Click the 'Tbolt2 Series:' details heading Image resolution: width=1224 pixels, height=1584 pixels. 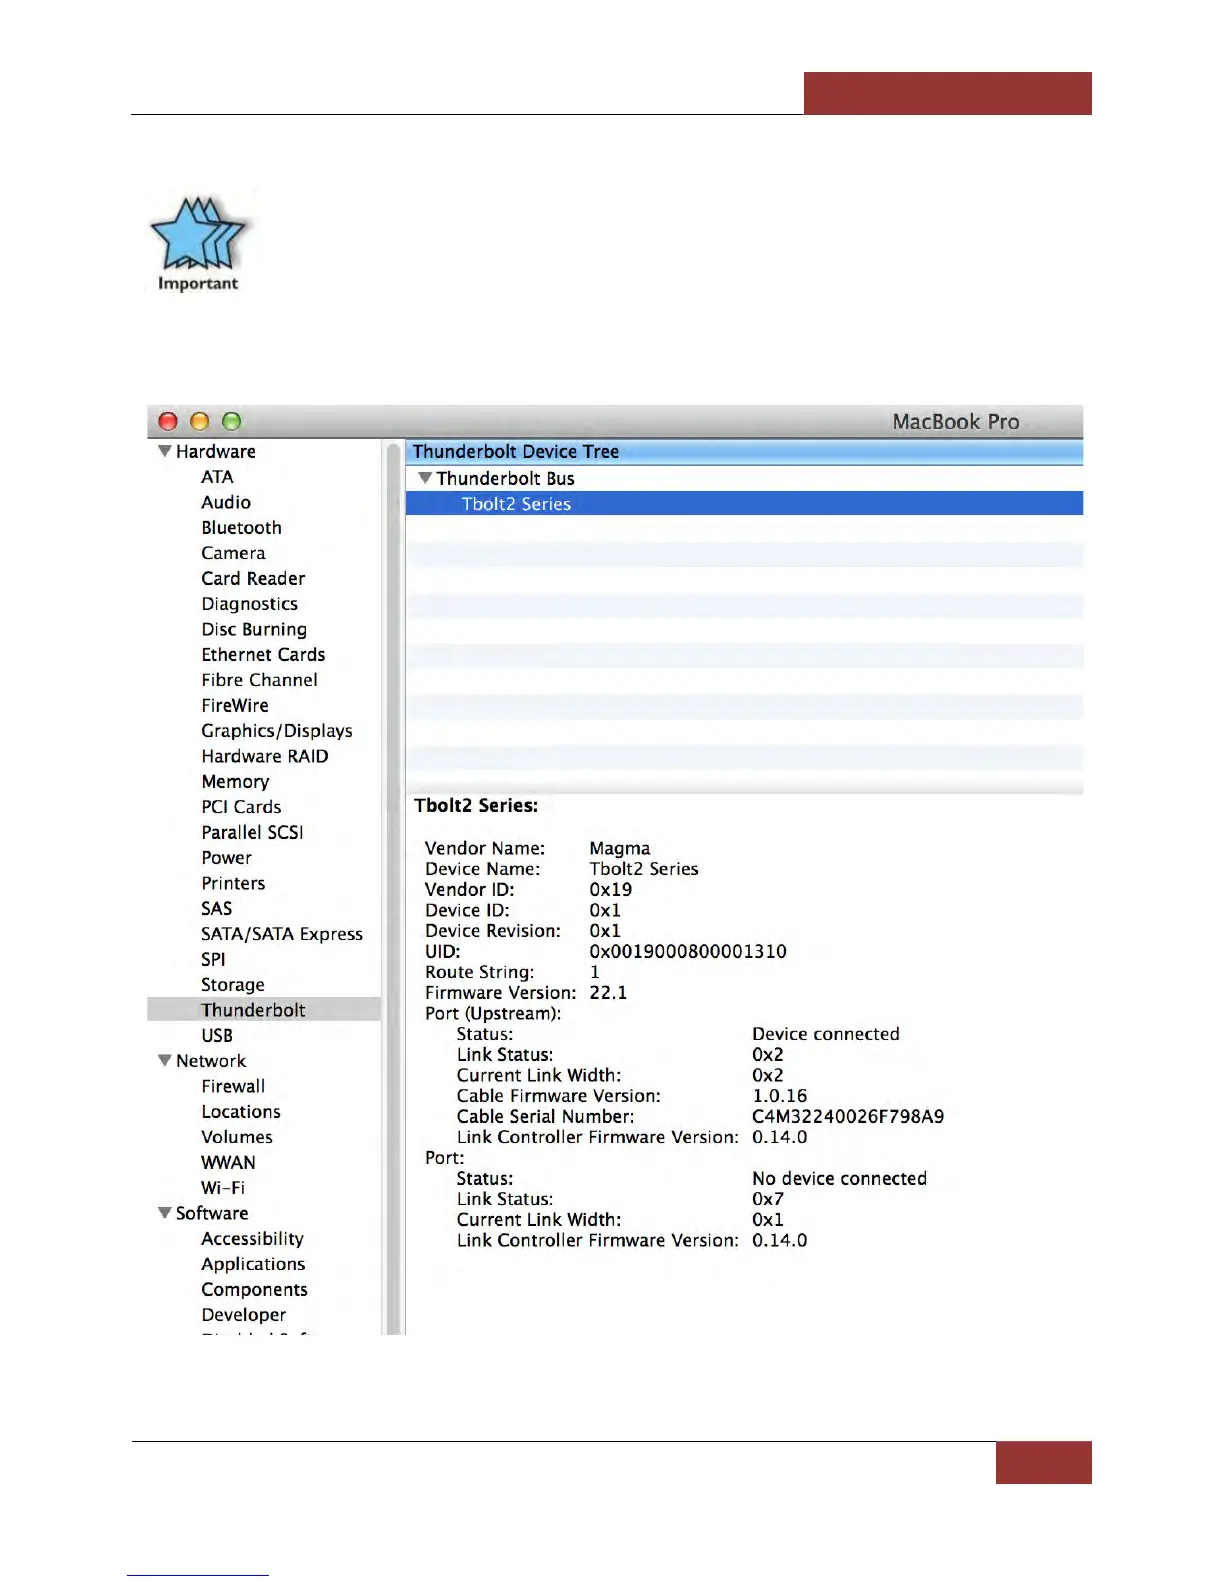(x=476, y=805)
